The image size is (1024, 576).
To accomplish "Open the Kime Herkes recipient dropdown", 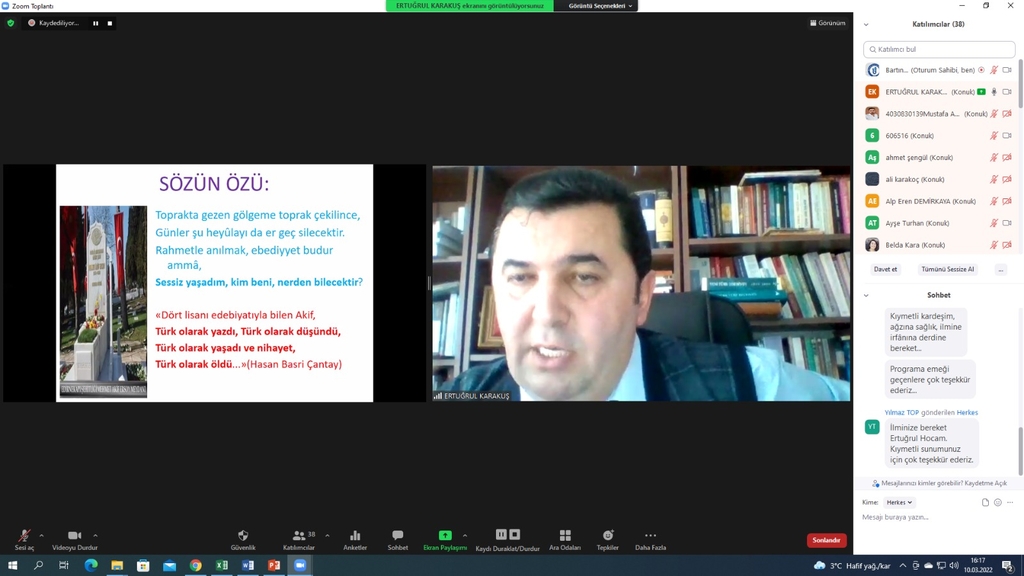I will tap(899, 502).
